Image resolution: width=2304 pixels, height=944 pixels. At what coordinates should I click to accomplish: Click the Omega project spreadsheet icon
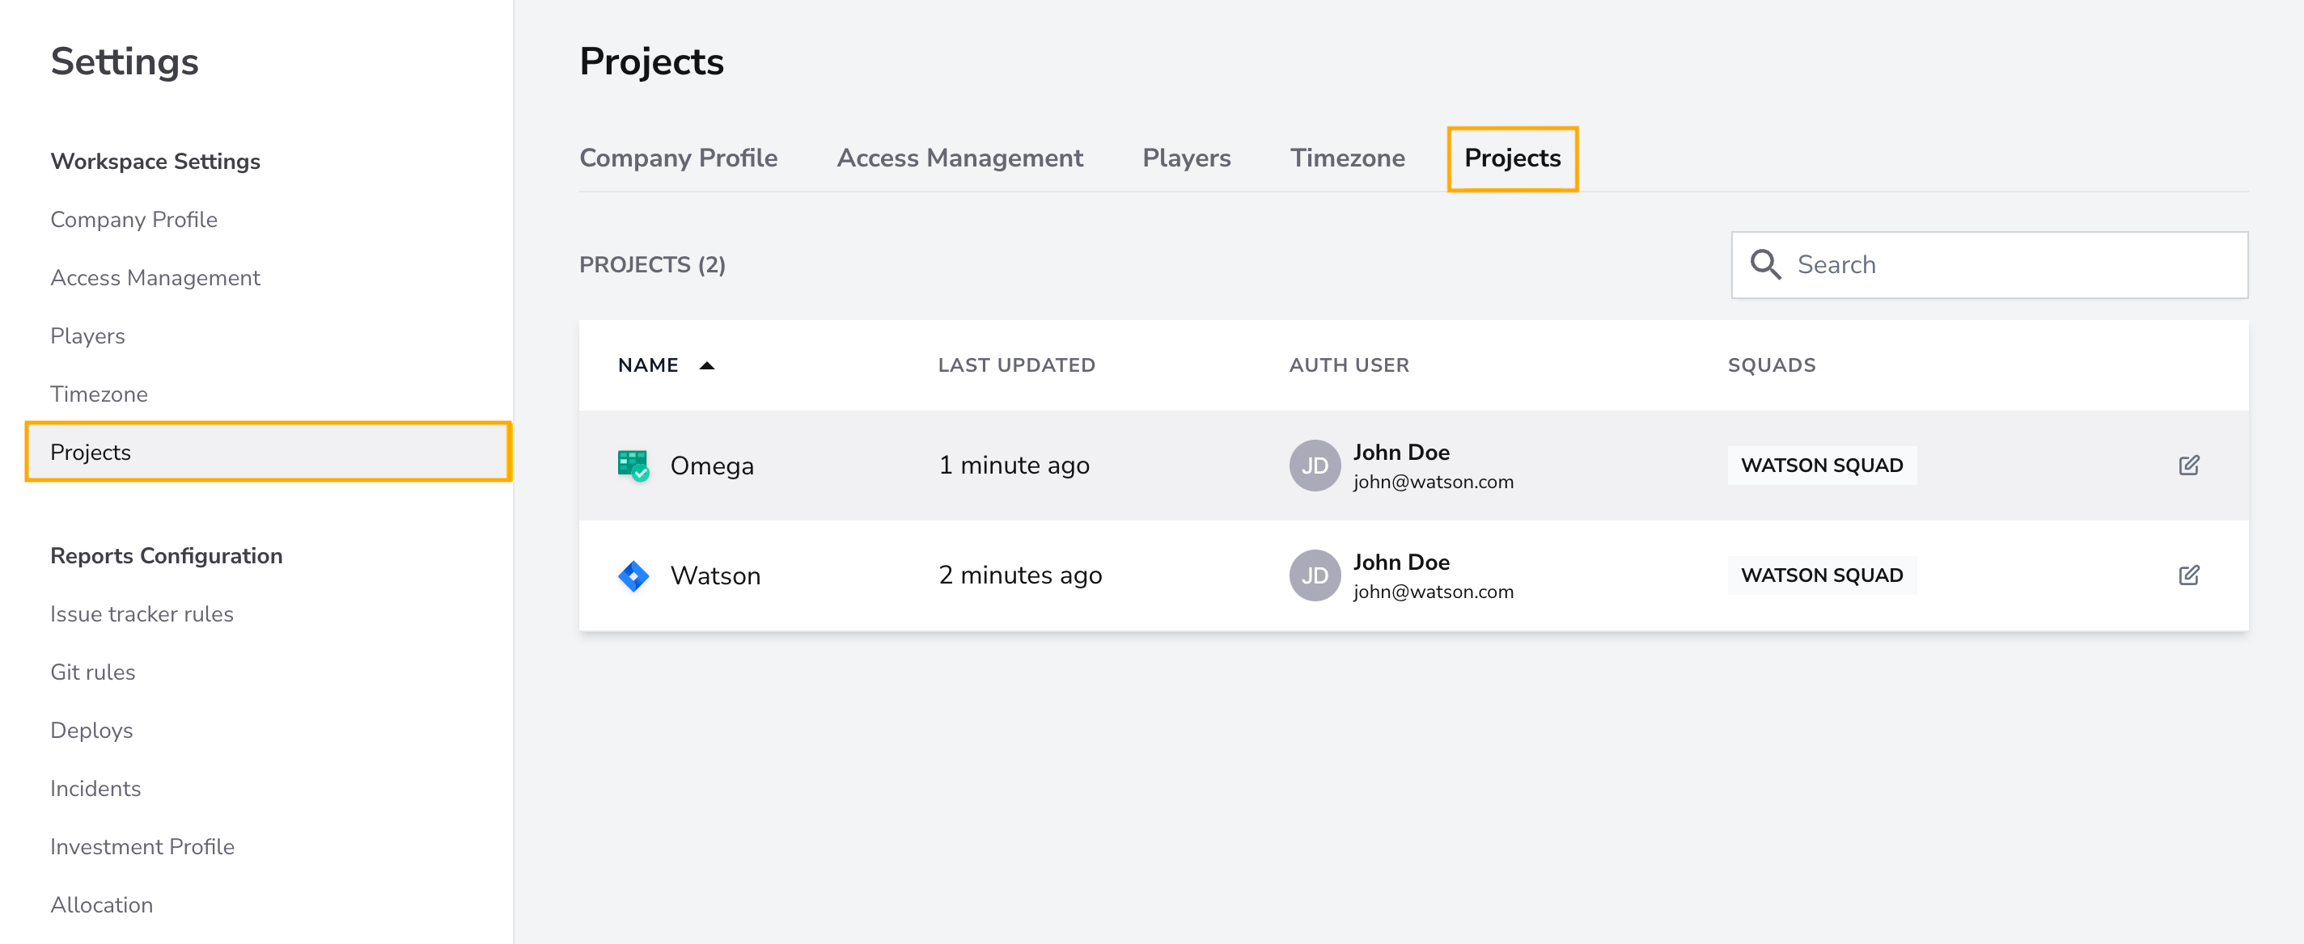[633, 465]
